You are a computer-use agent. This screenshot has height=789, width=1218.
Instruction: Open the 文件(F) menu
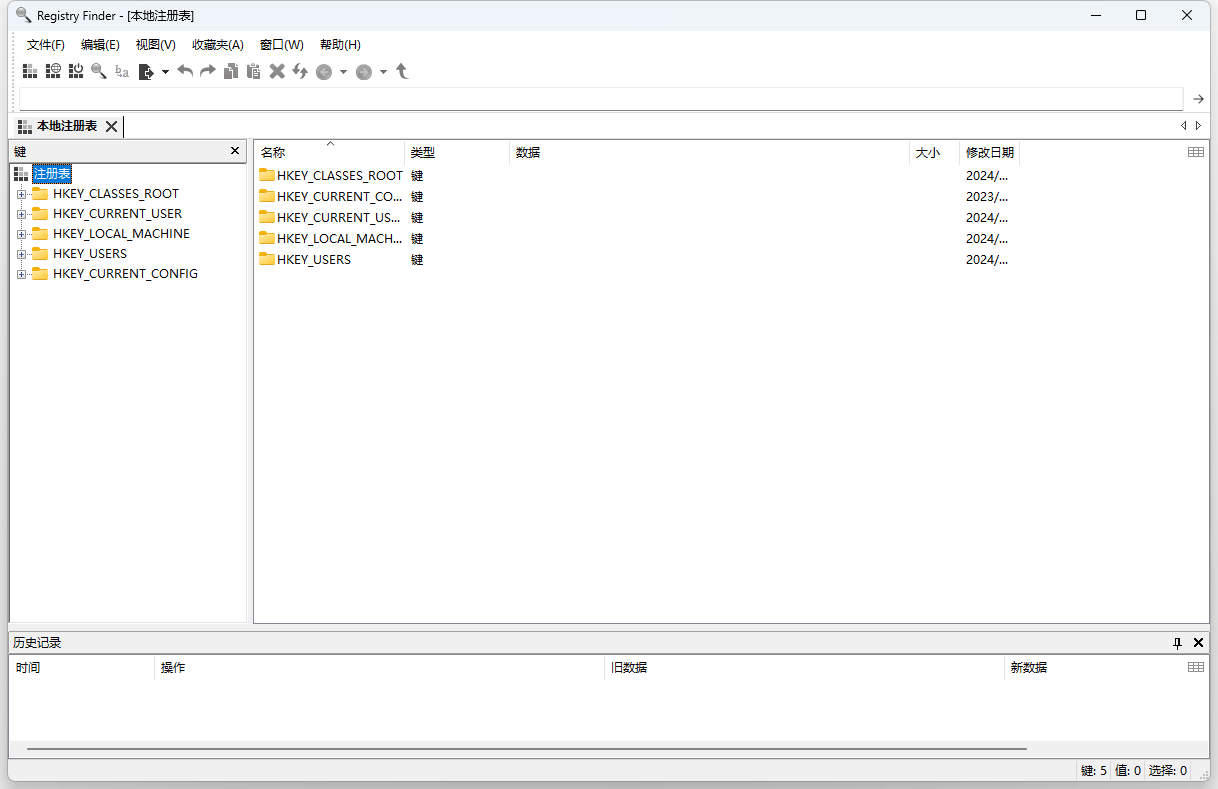click(46, 45)
